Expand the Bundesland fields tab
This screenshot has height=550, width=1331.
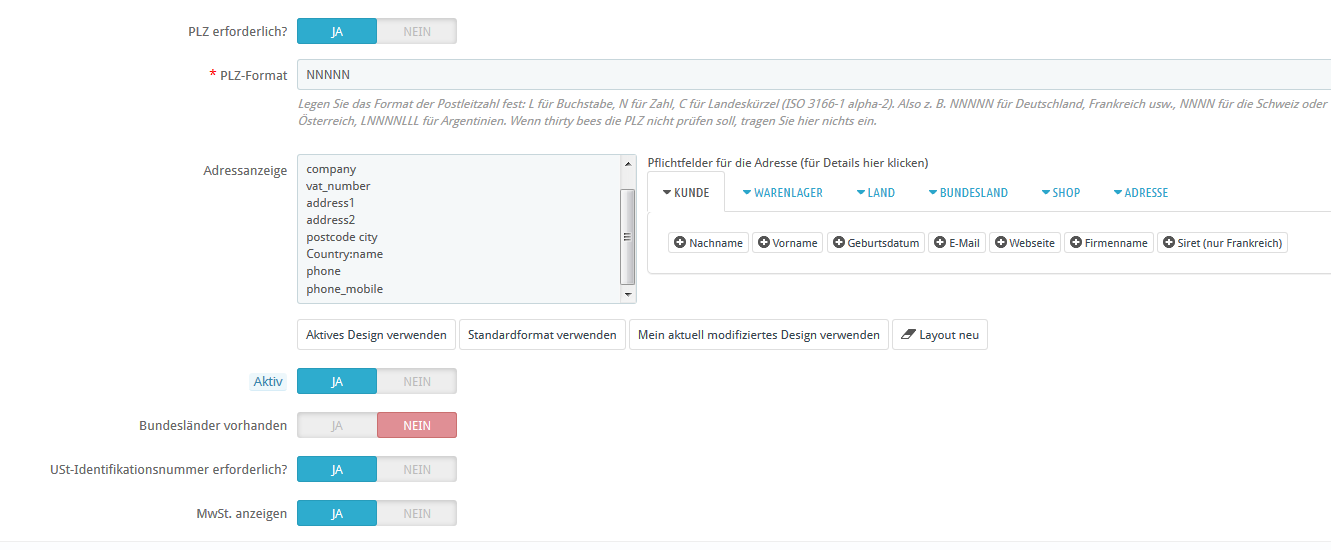pyautogui.click(x=967, y=192)
